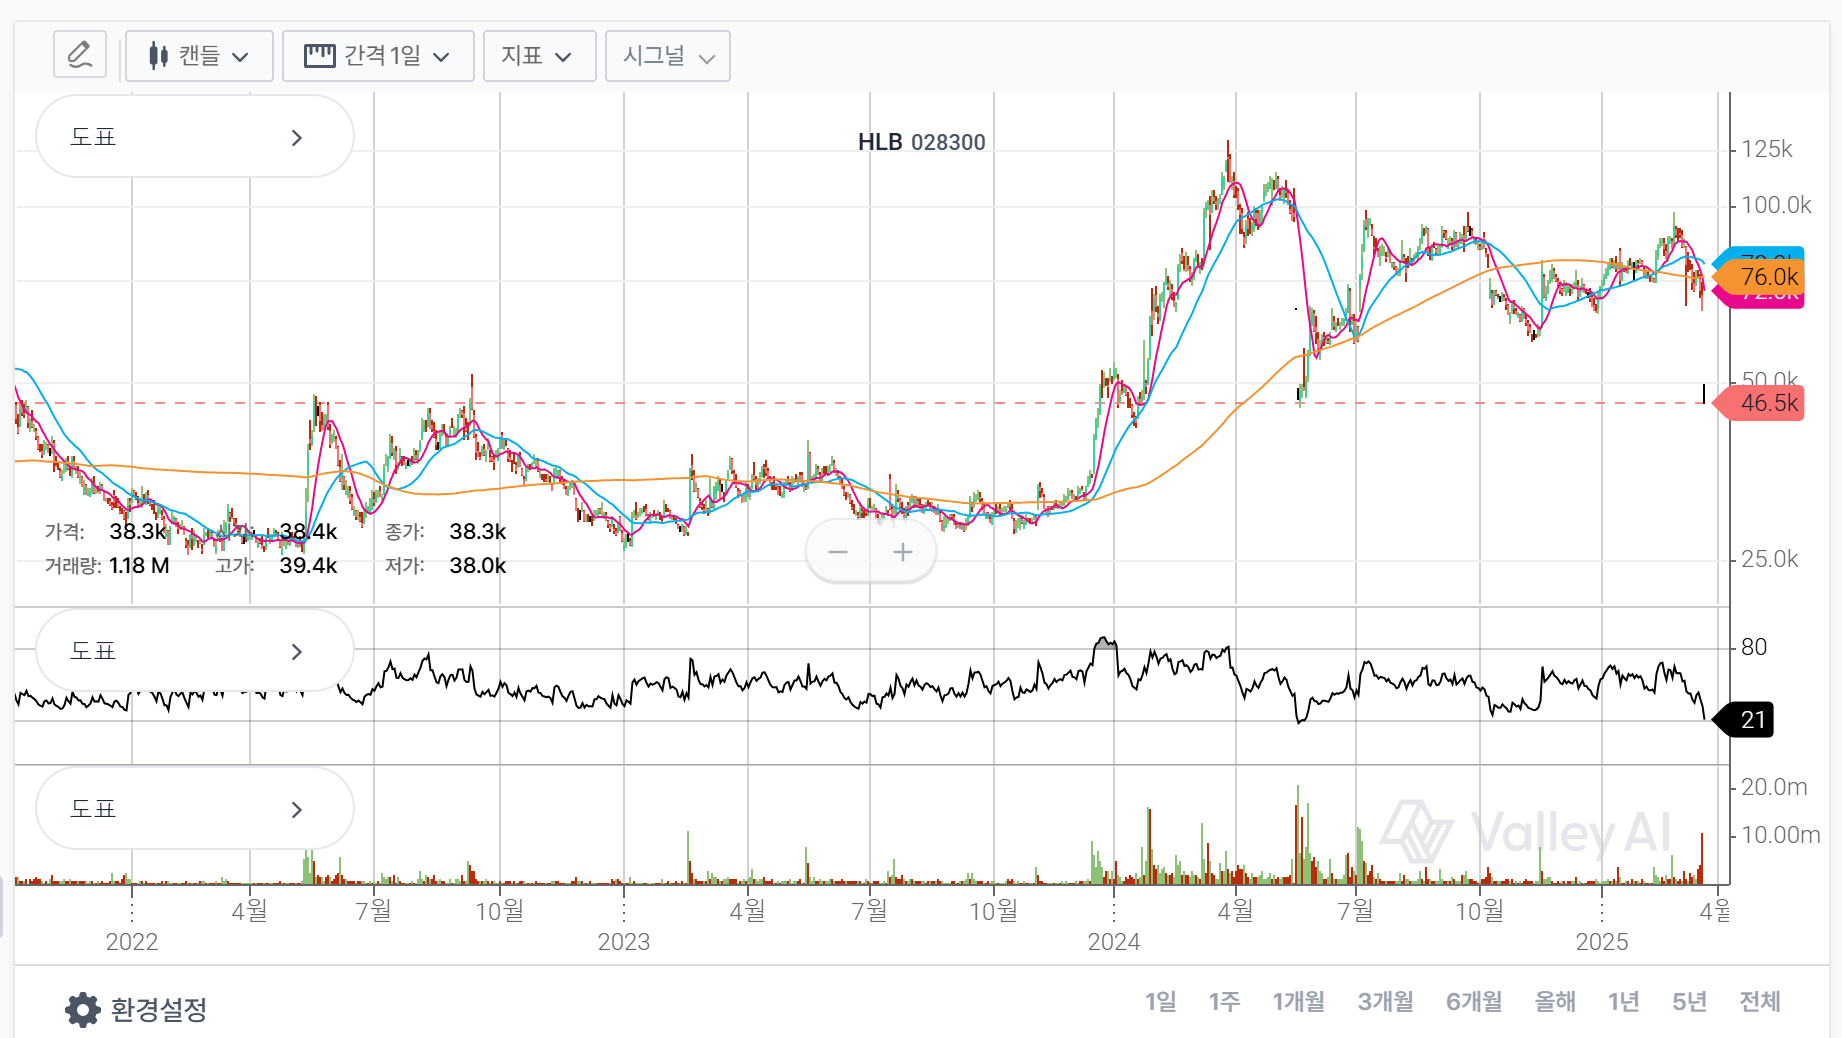
Task: Show 올해 year-to-date range
Action: (1555, 1001)
